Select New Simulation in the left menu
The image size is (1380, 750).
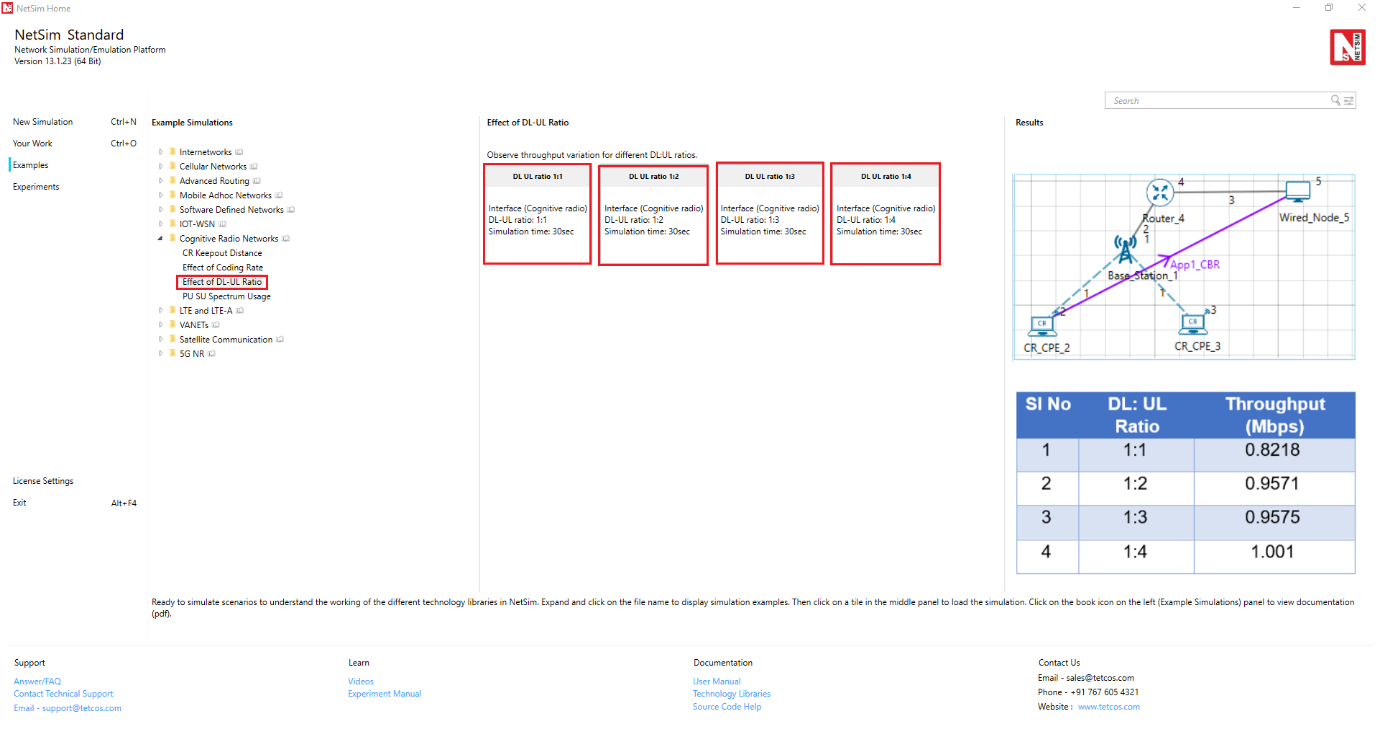point(43,122)
